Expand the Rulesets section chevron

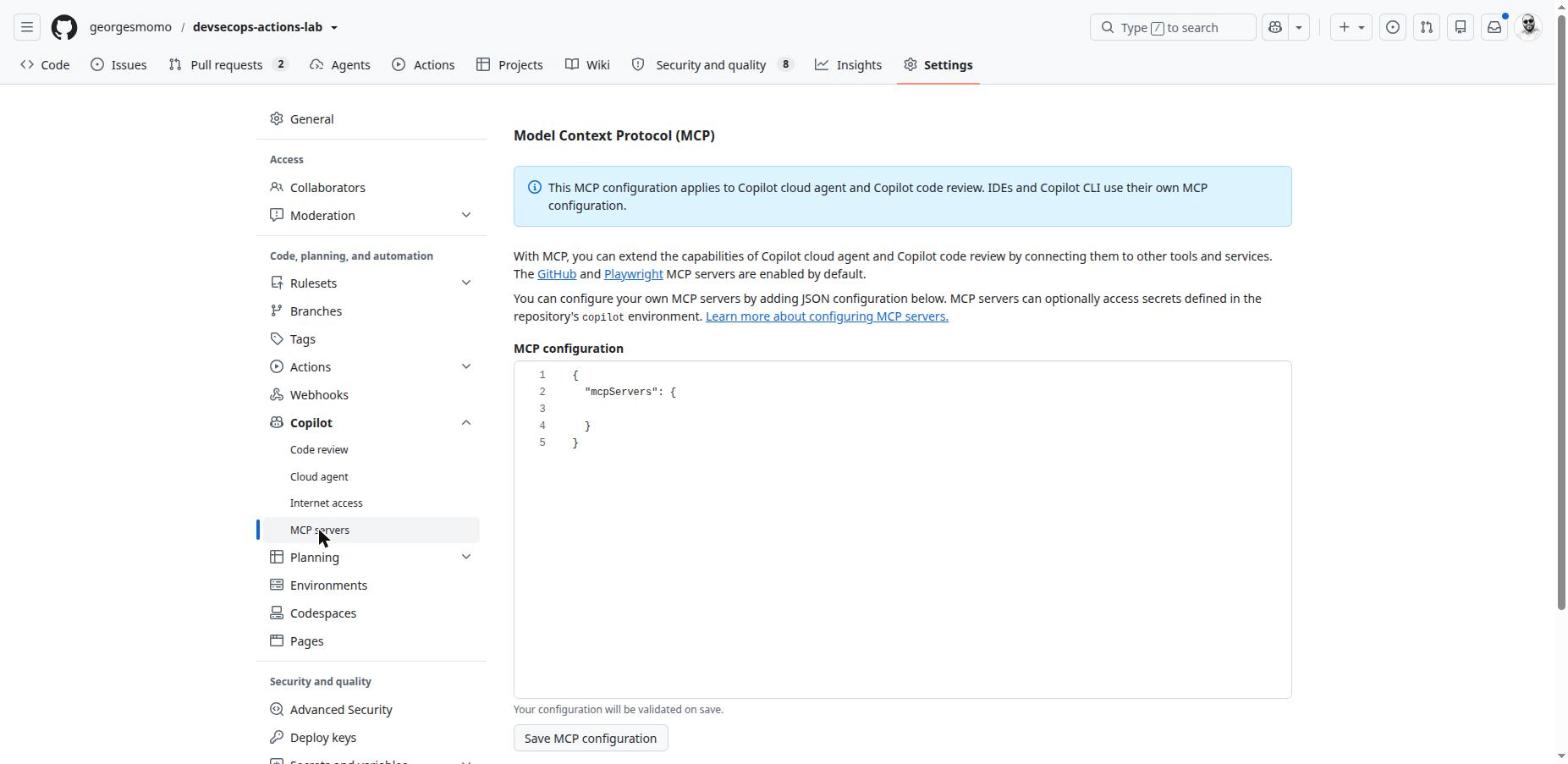pos(466,283)
